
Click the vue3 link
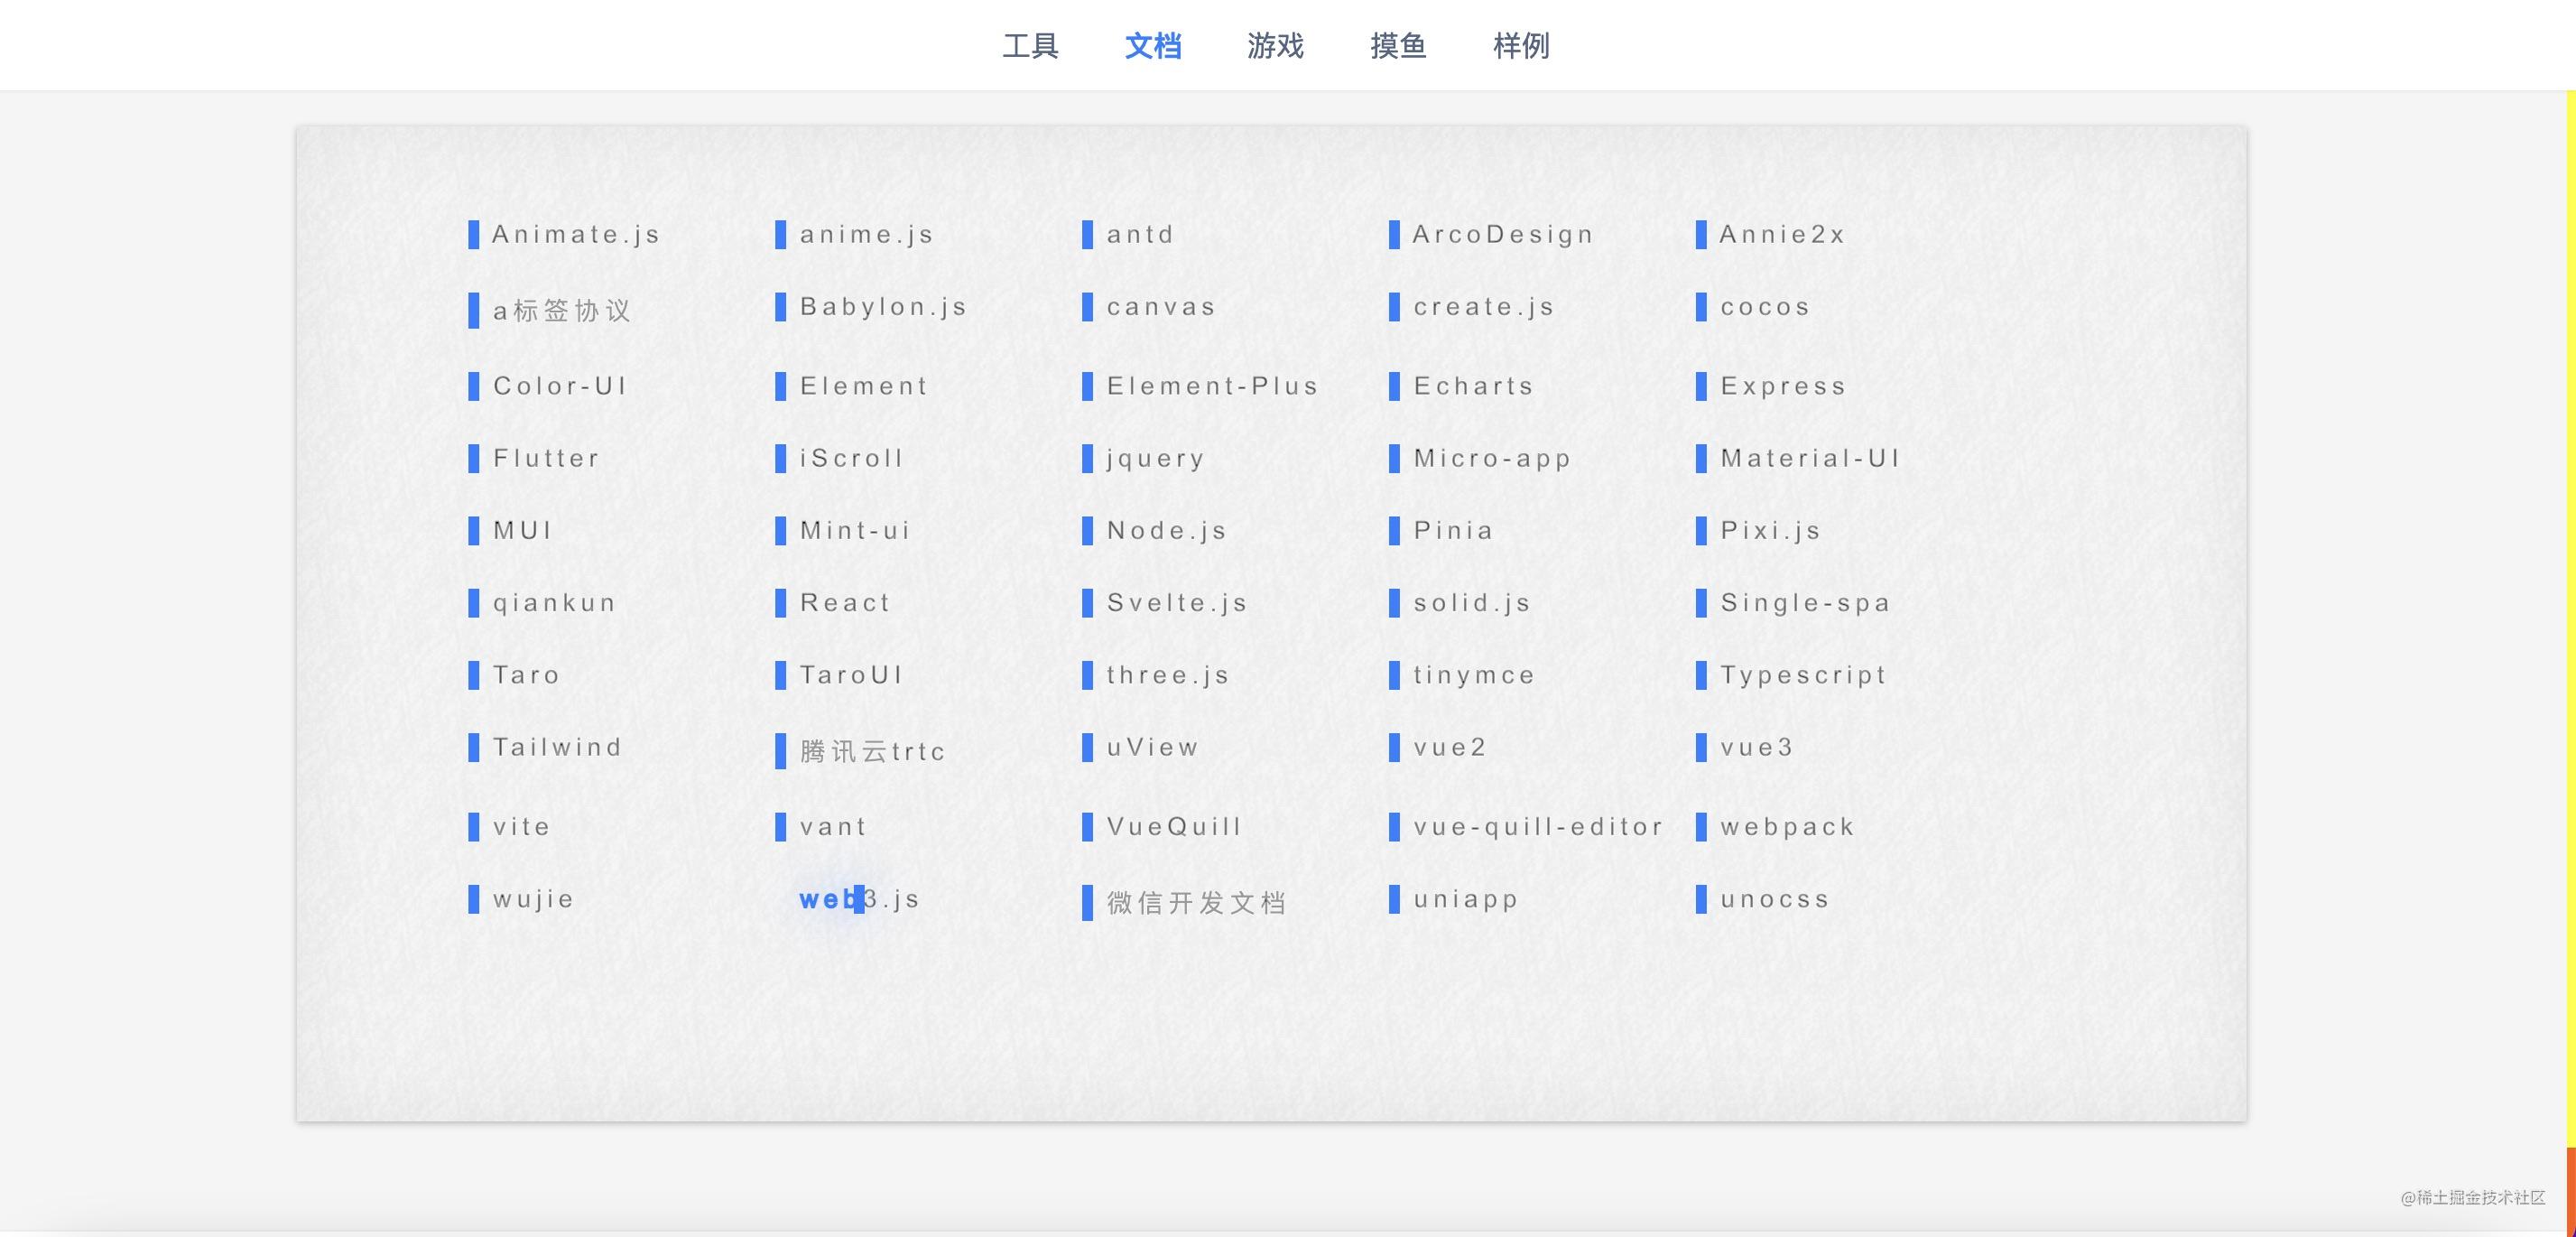point(1757,747)
